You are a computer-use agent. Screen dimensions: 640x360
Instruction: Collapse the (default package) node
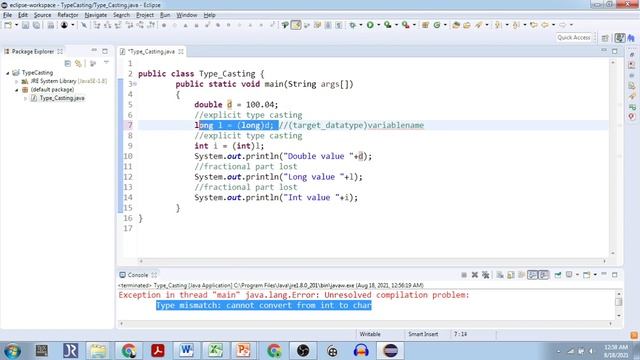coord(17,90)
